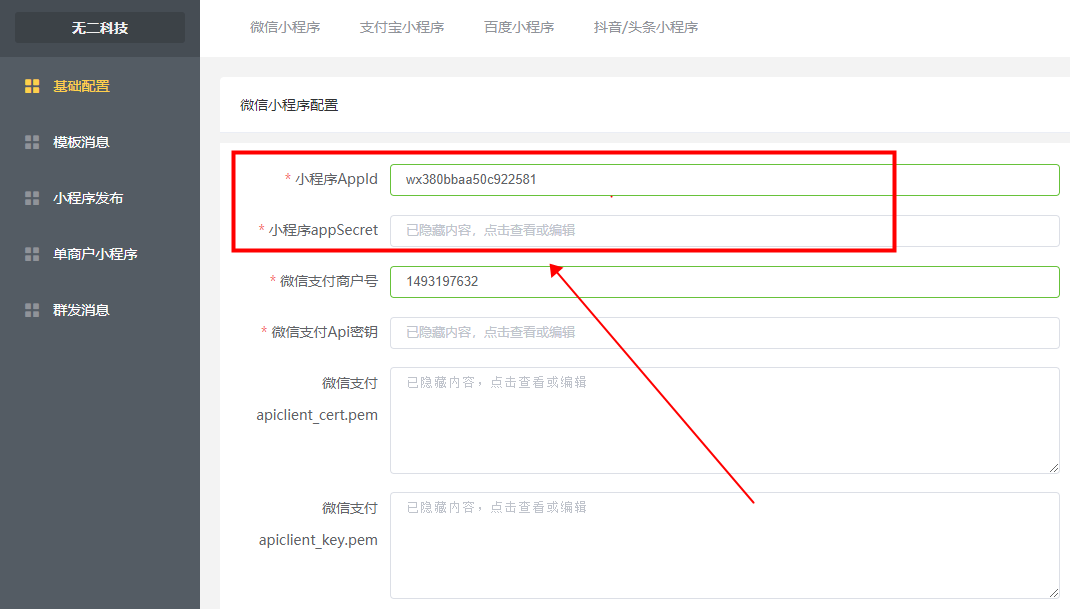1070x609 pixels.
Task: Click the 小程序发布 grid icon
Action: click(x=32, y=198)
